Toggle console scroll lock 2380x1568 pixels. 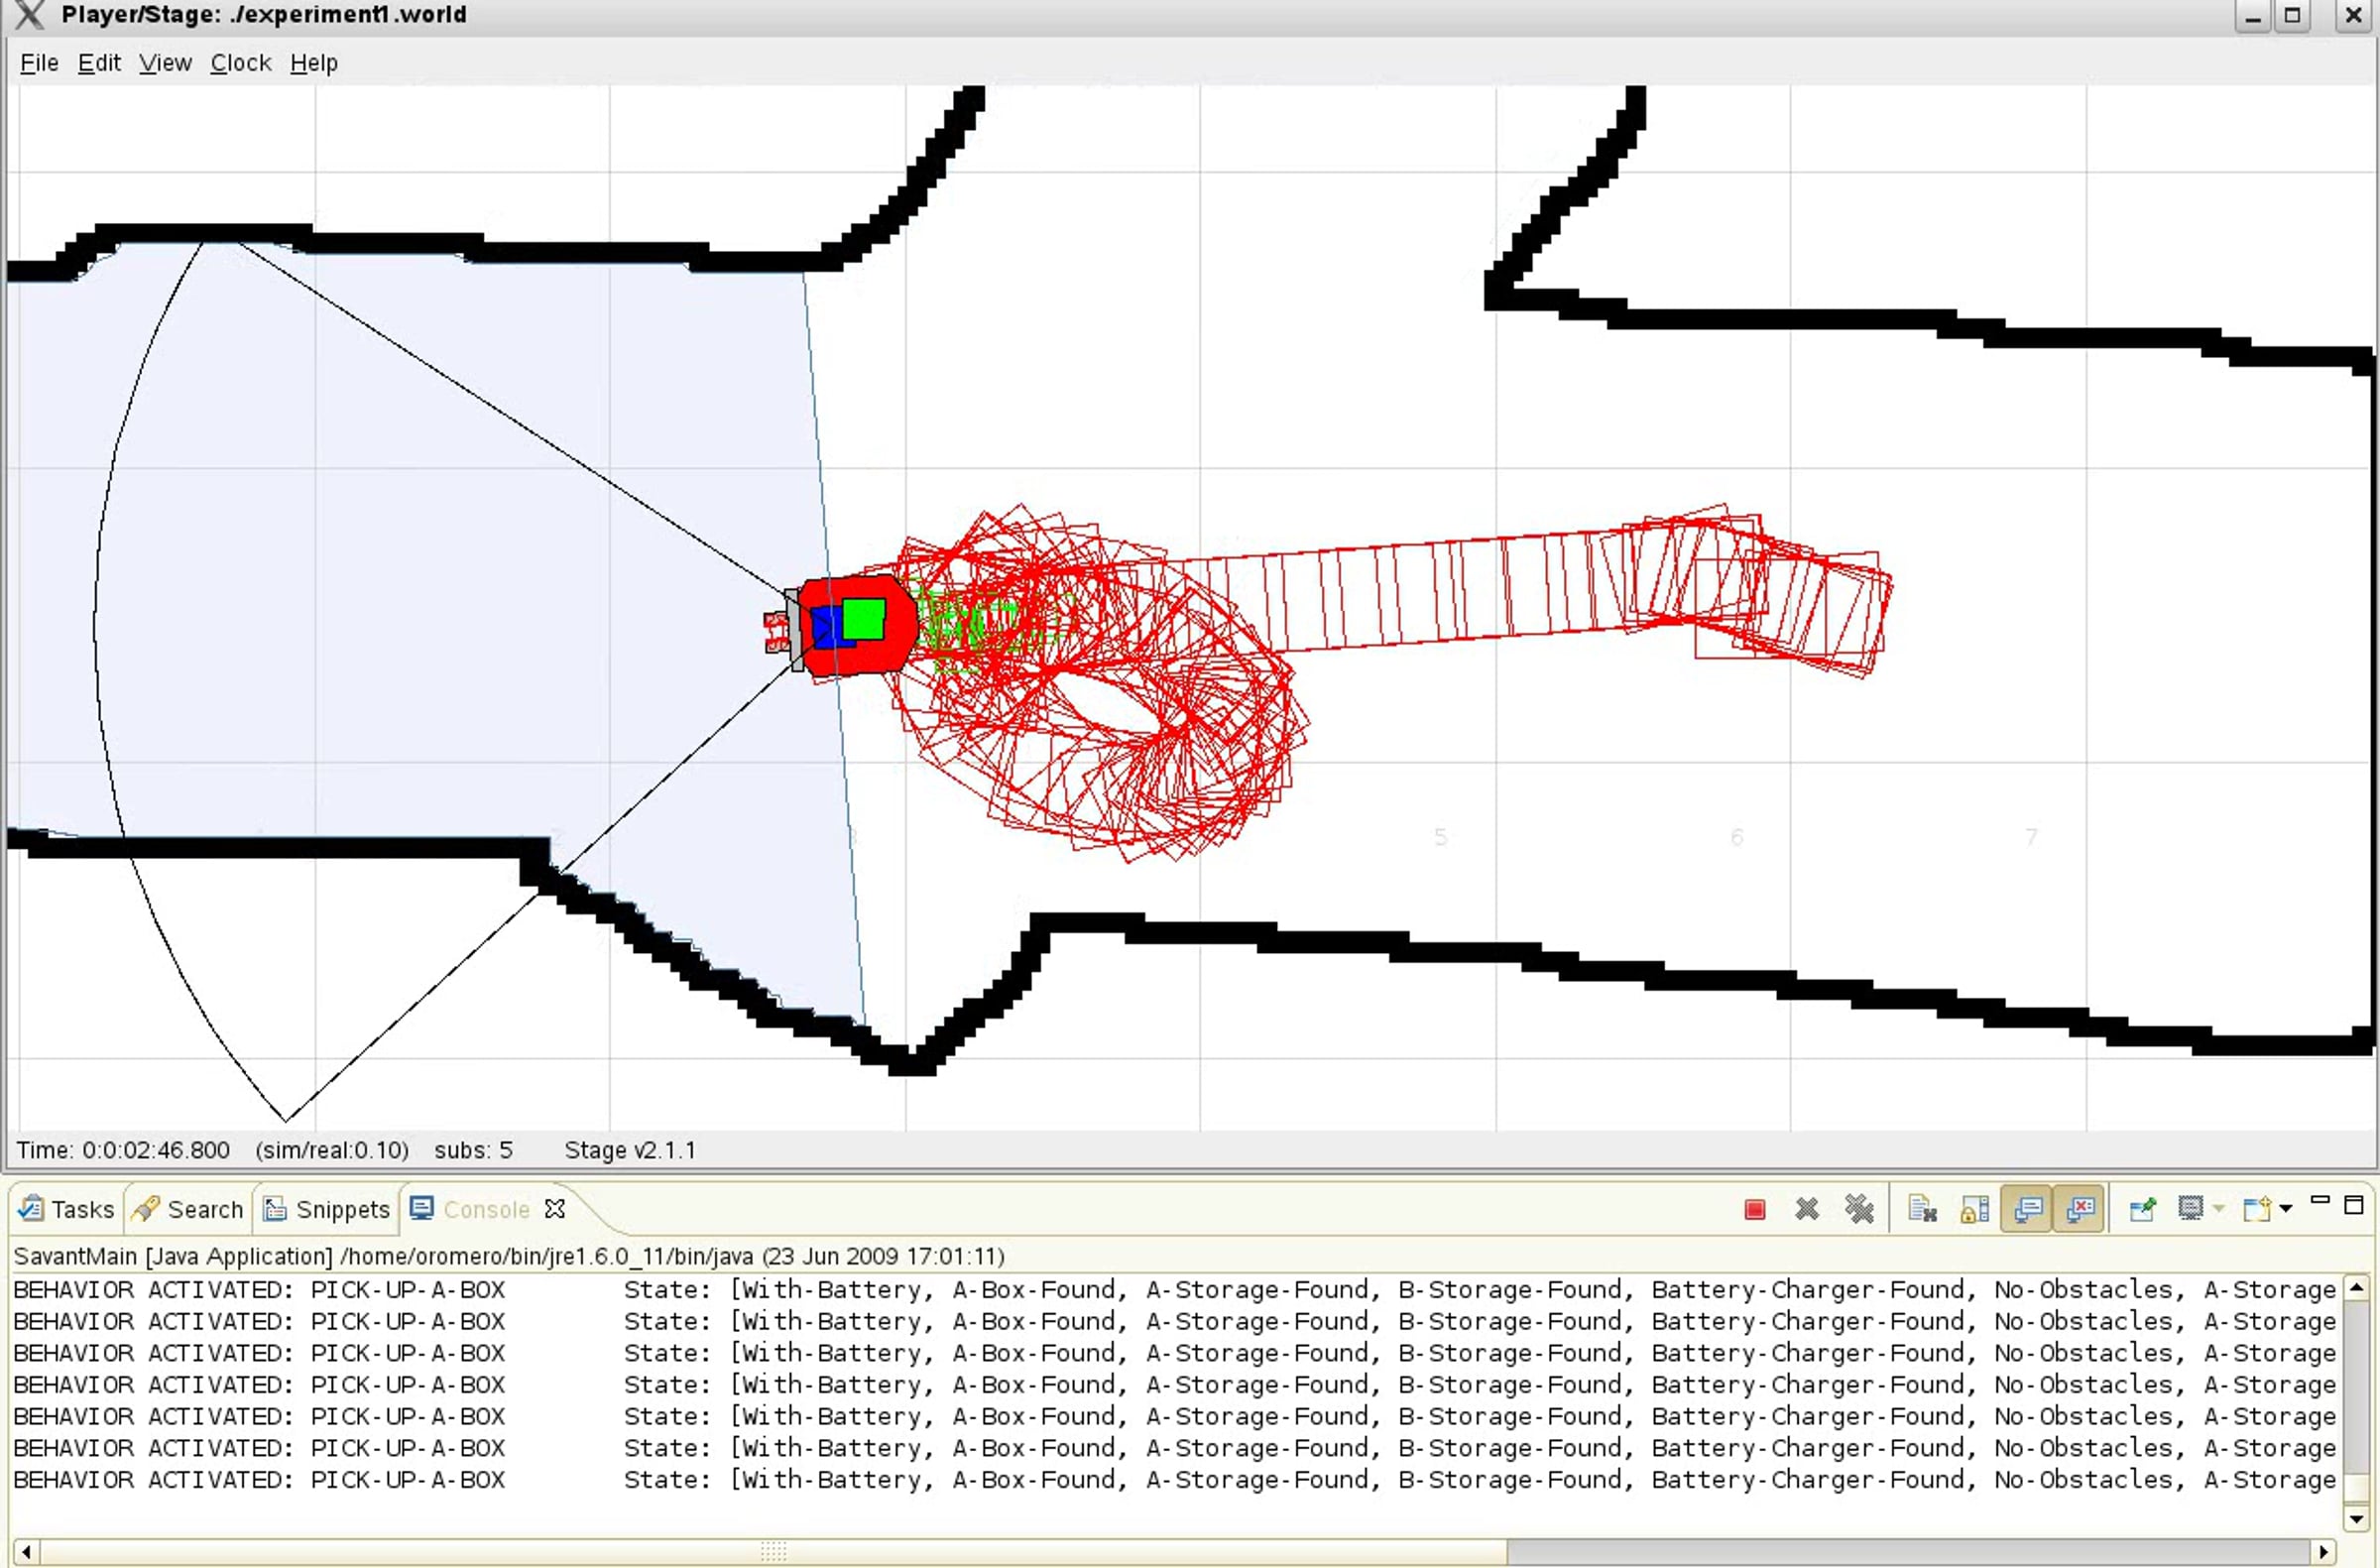[x=1975, y=1210]
